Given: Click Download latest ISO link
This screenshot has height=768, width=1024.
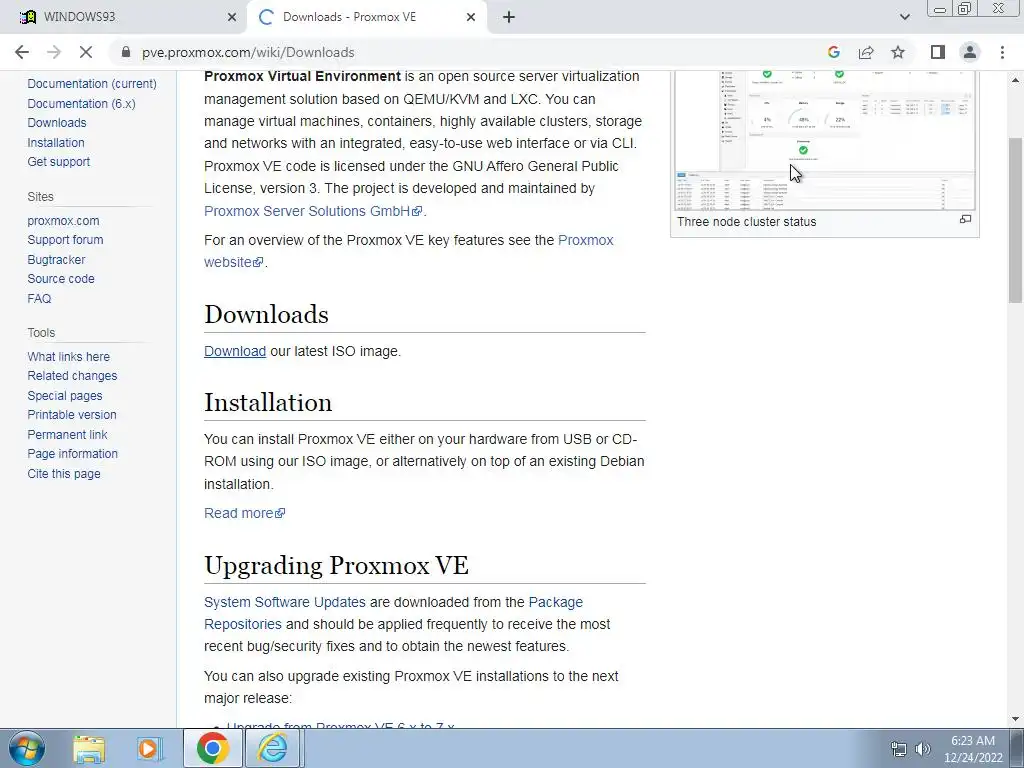Looking at the screenshot, I should coord(234,351).
